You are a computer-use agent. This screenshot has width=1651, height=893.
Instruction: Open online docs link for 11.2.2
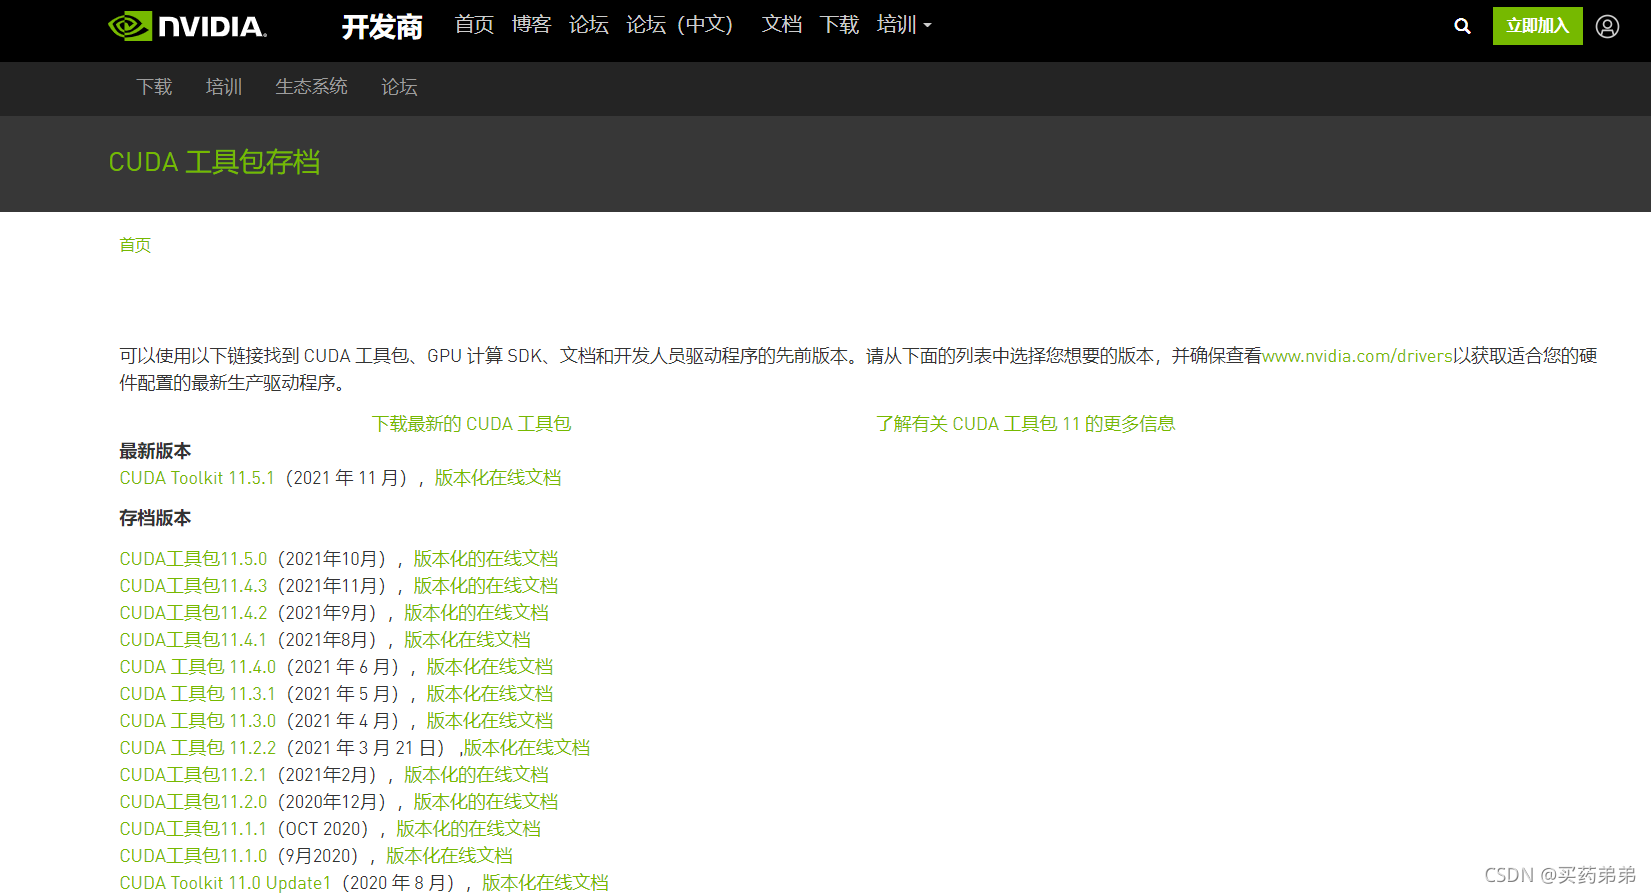[527, 748]
